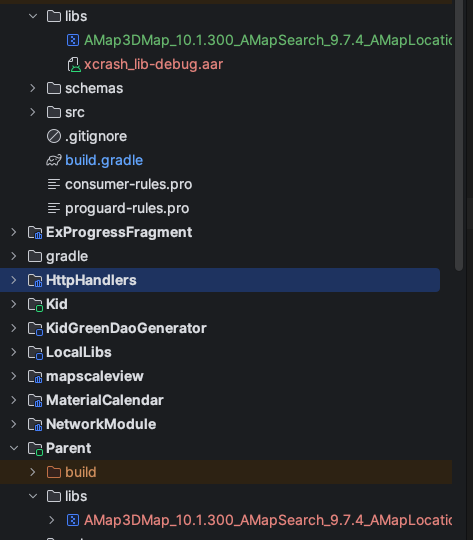Click the .gitignore ignore-file icon
The height and width of the screenshot is (540, 473).
coord(54,136)
